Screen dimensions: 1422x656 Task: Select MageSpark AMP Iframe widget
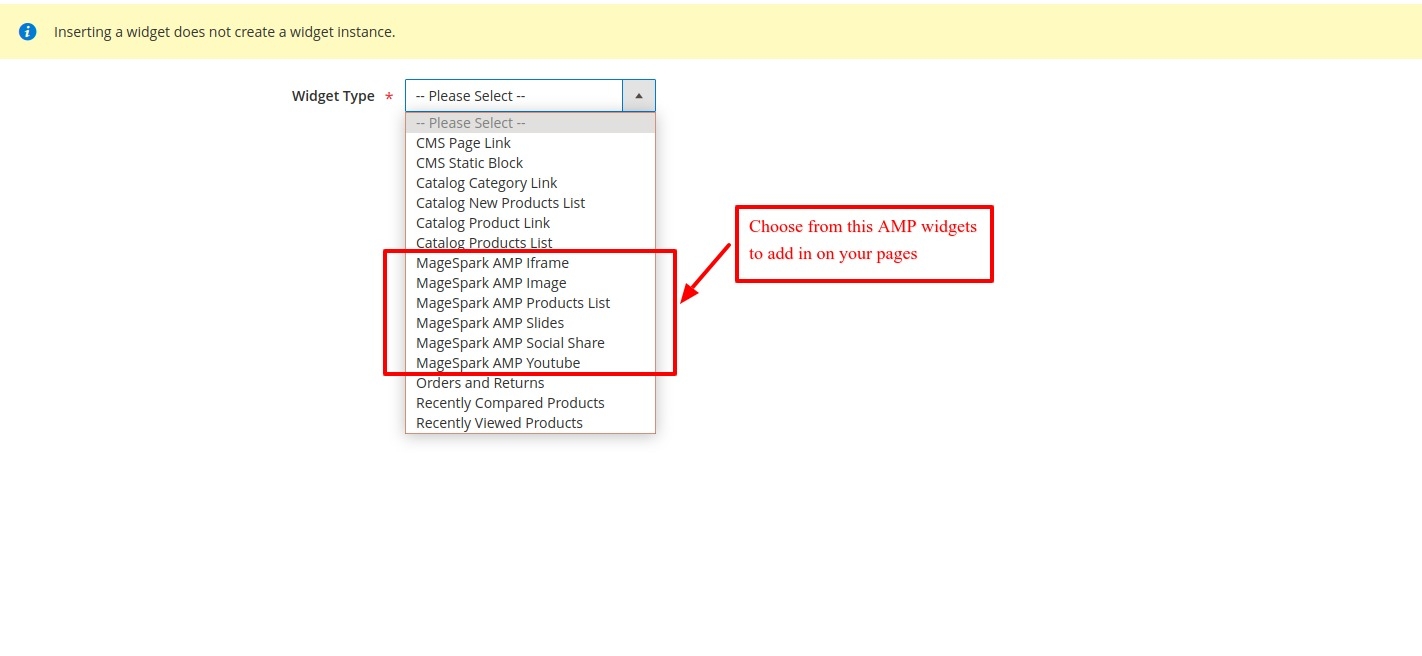click(530, 263)
